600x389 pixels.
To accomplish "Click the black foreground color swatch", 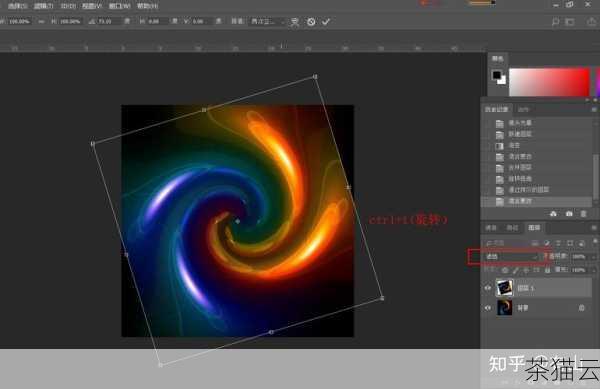I will point(496,75).
